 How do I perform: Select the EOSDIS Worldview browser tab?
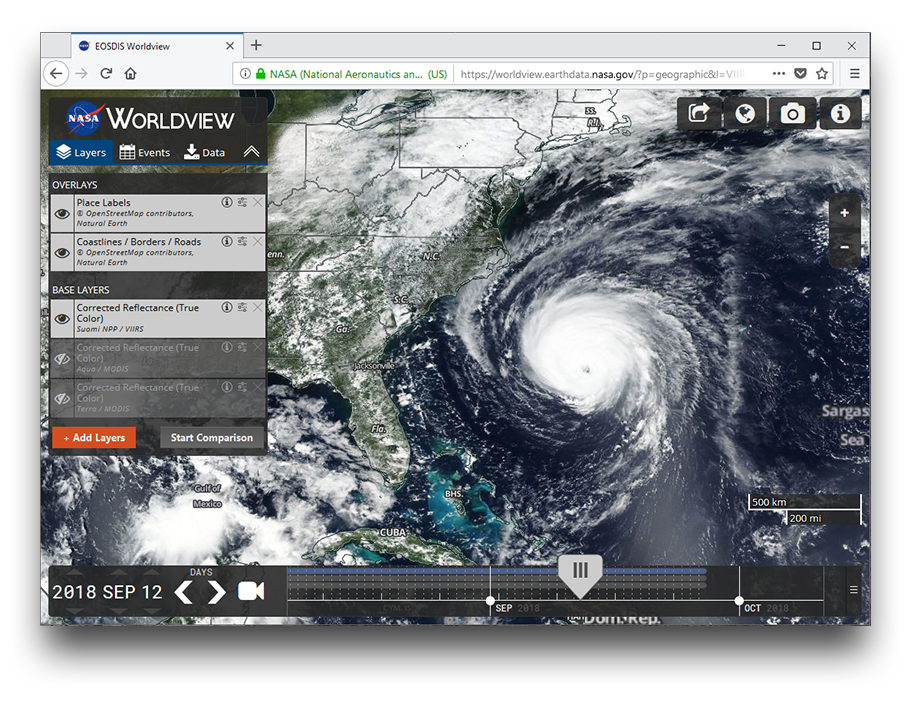tap(157, 46)
